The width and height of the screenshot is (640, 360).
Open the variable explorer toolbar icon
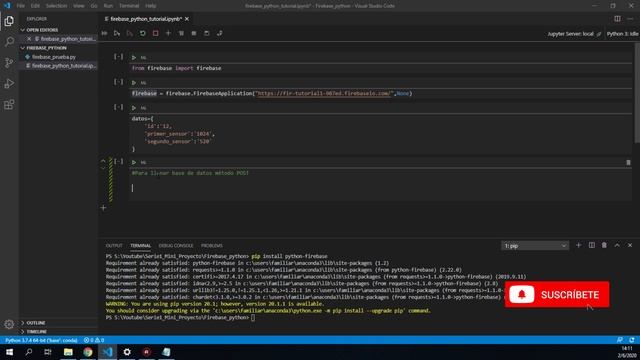[x=194, y=33]
